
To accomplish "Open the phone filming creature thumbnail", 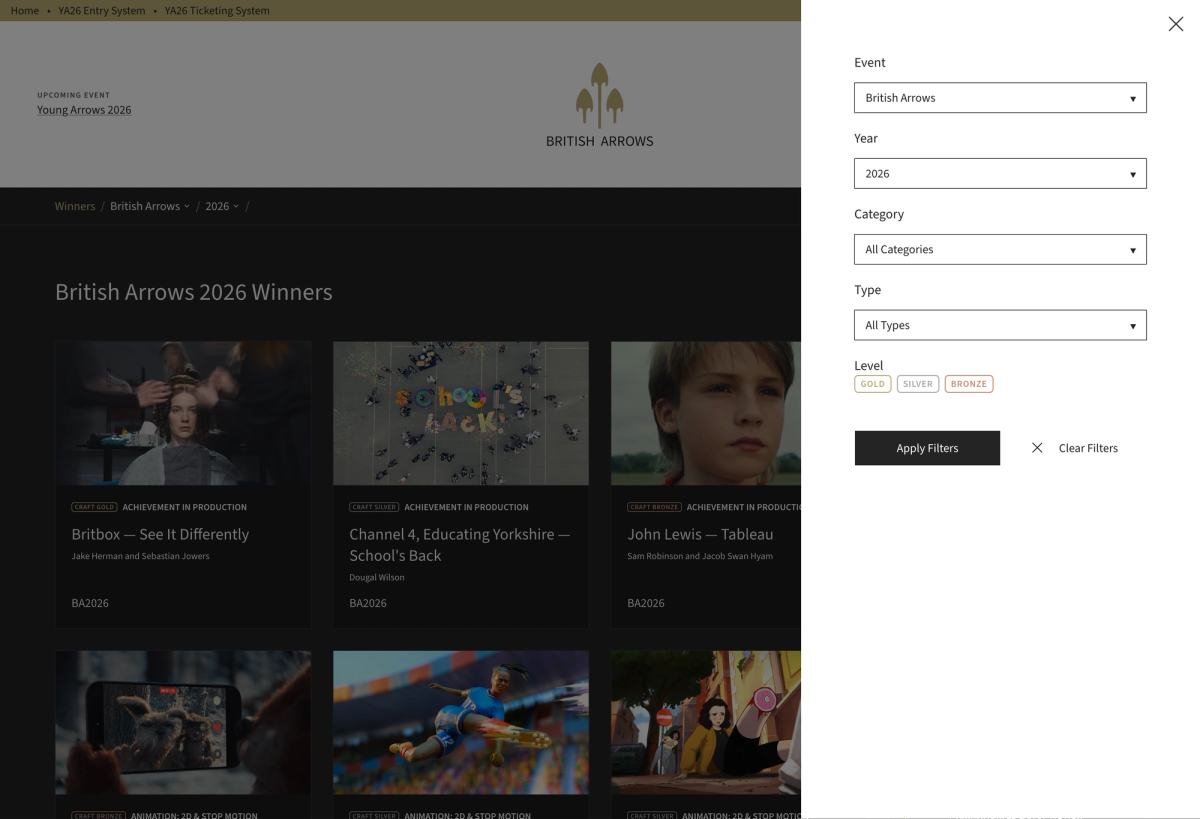I will tap(183, 723).
